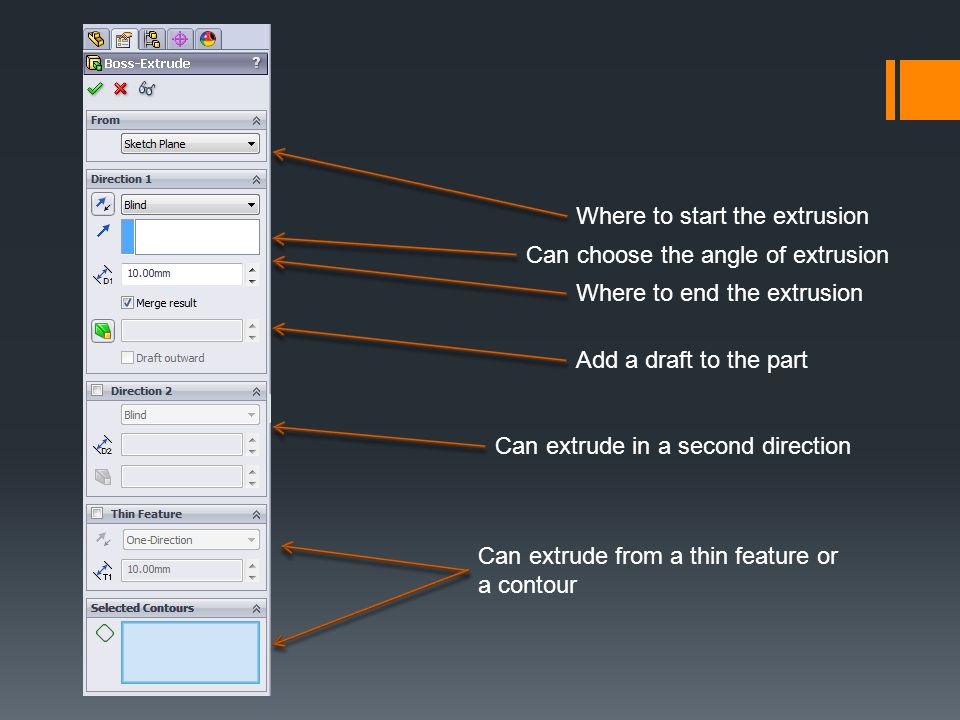Cancel the extrude with the red X
Screen dimensions: 960x720
(x=121, y=89)
